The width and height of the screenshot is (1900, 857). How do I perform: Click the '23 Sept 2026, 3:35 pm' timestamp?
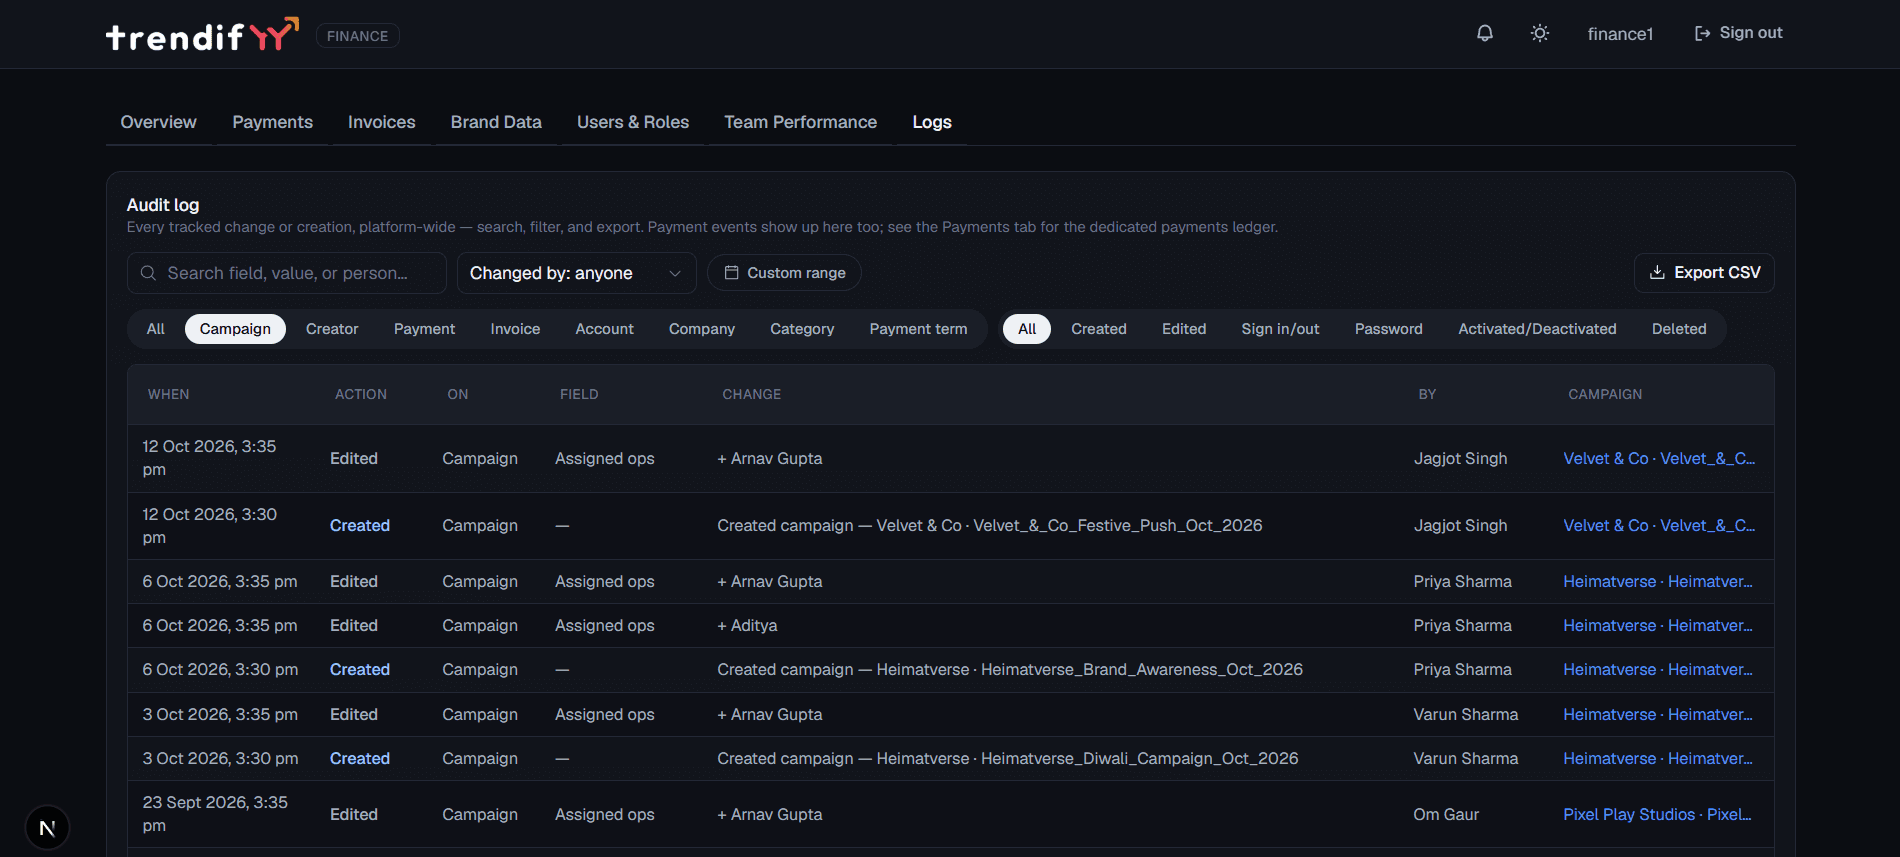[215, 814]
